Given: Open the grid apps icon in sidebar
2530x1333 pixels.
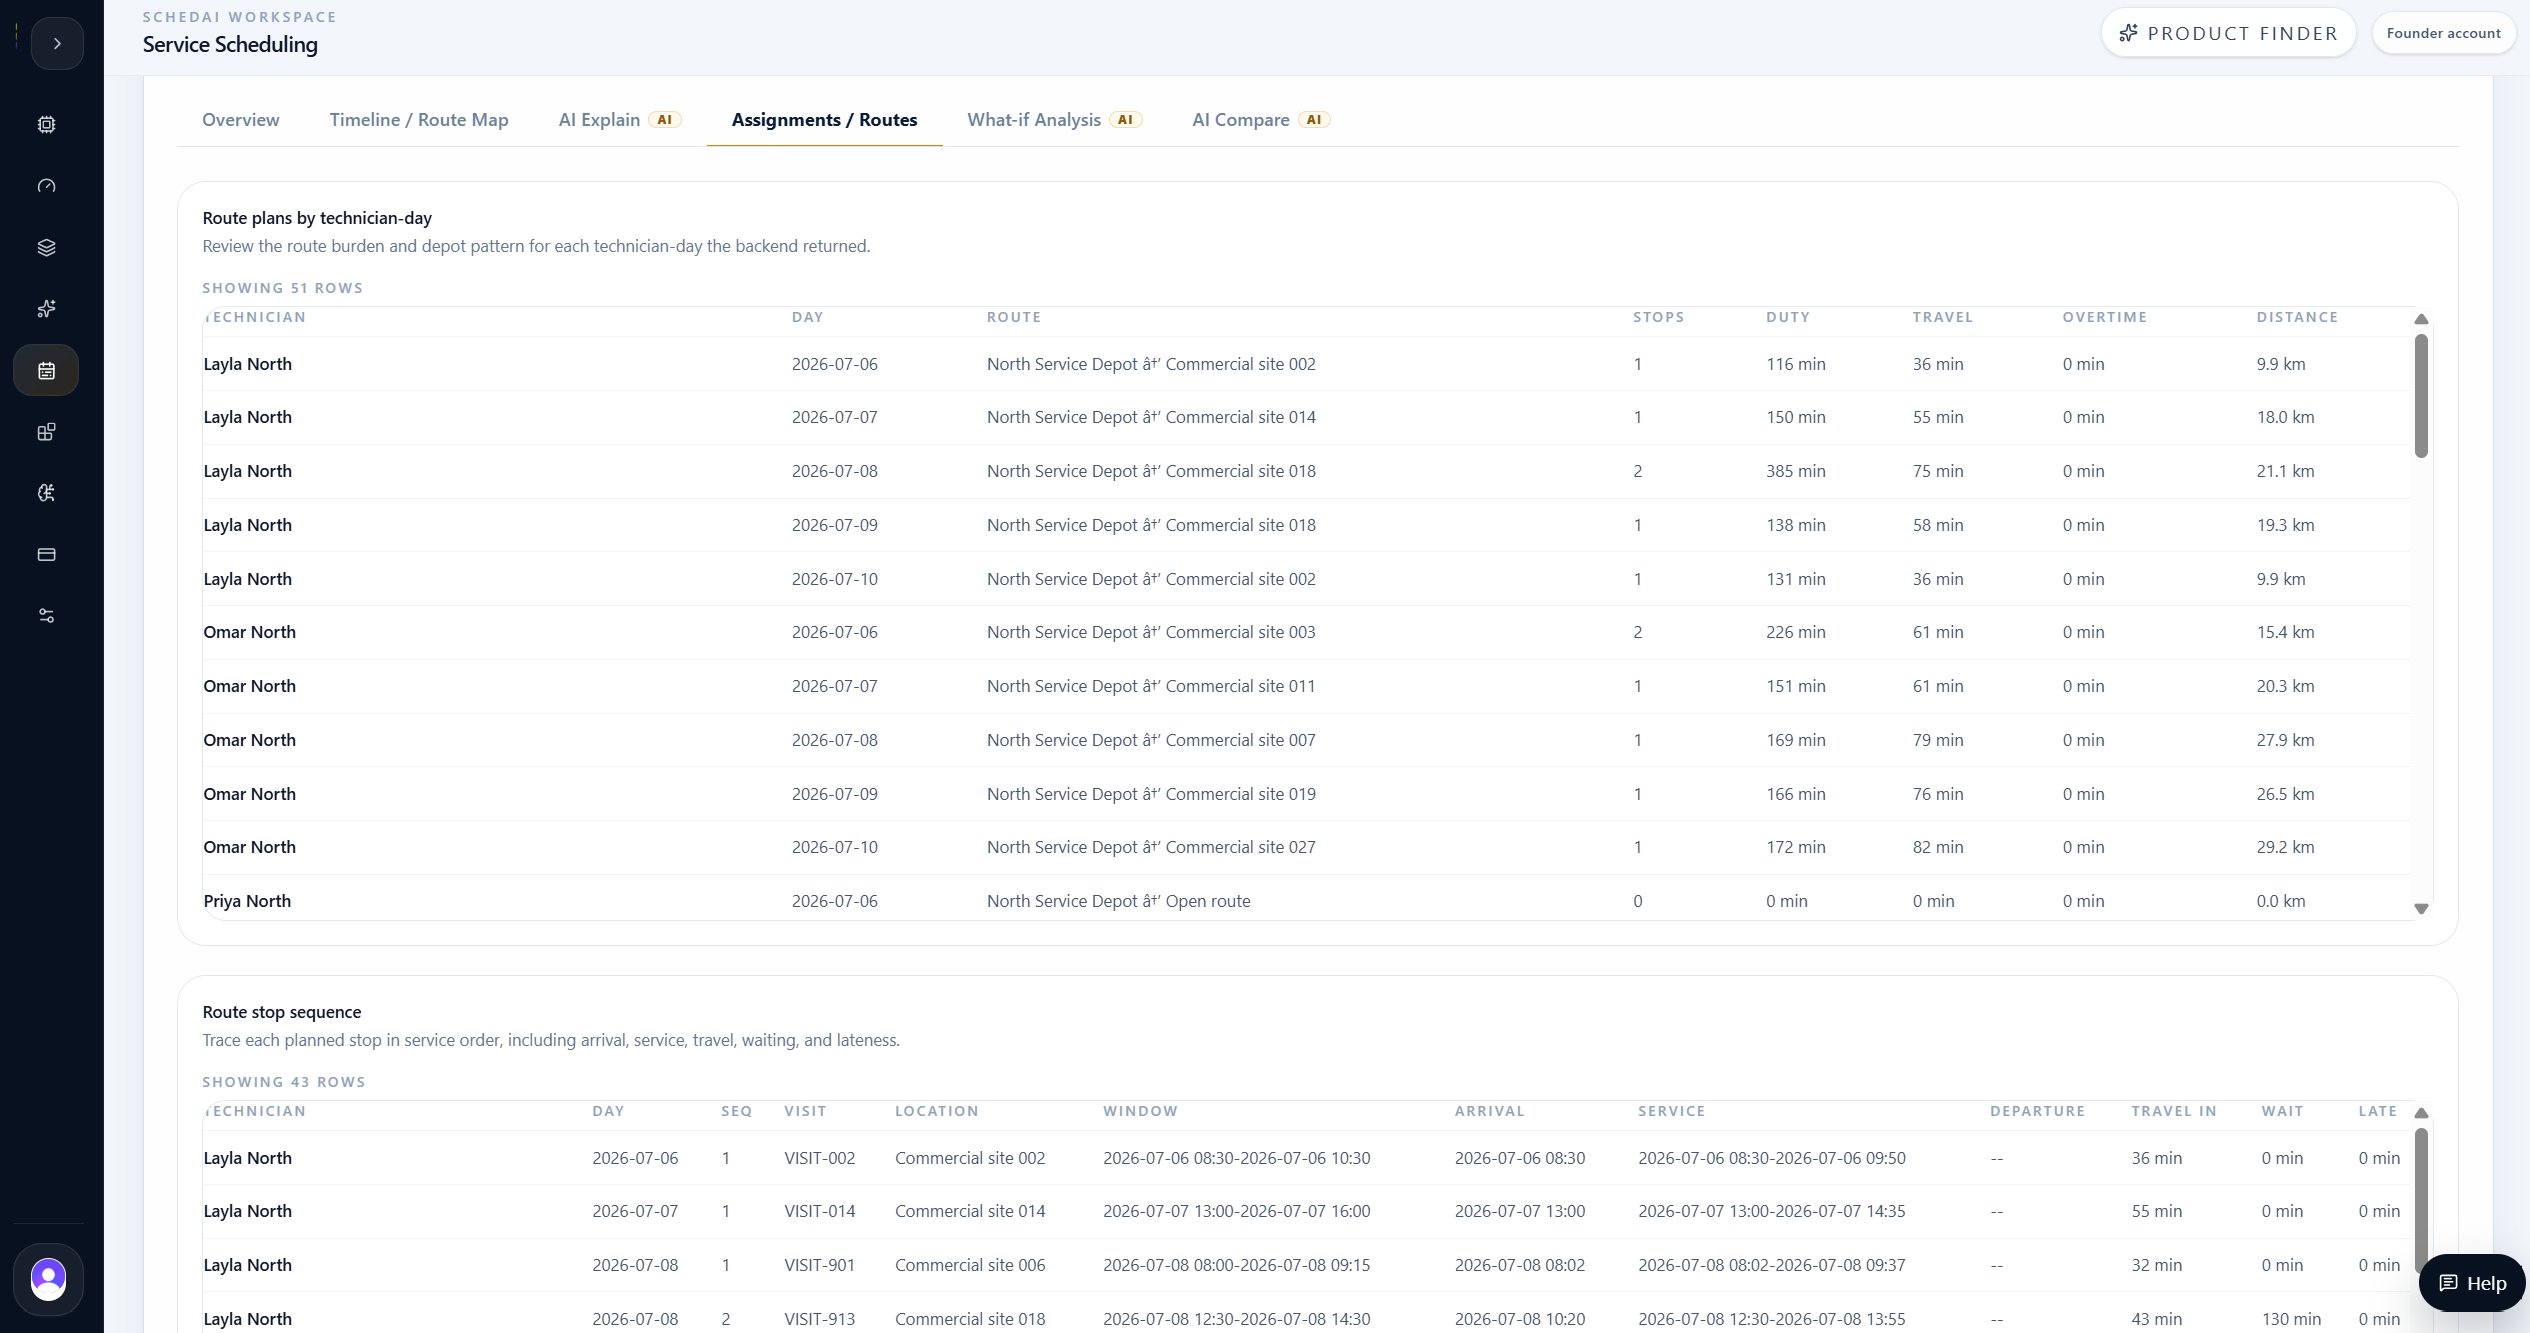Looking at the screenshot, I should 46,432.
